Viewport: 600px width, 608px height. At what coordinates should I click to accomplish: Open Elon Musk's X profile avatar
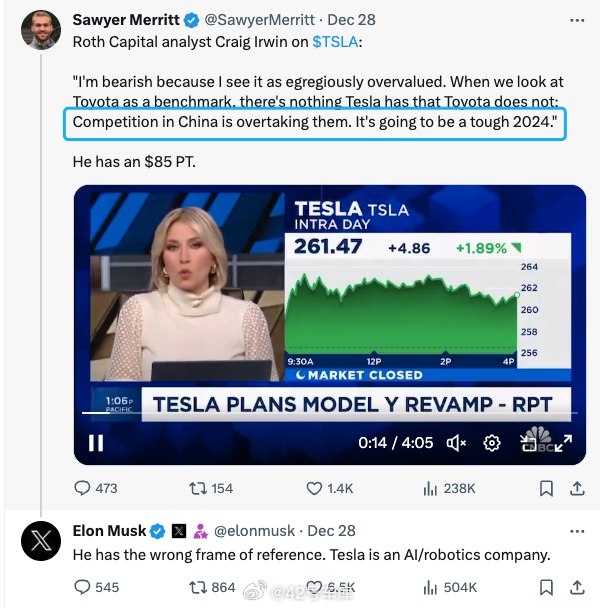(x=41, y=541)
